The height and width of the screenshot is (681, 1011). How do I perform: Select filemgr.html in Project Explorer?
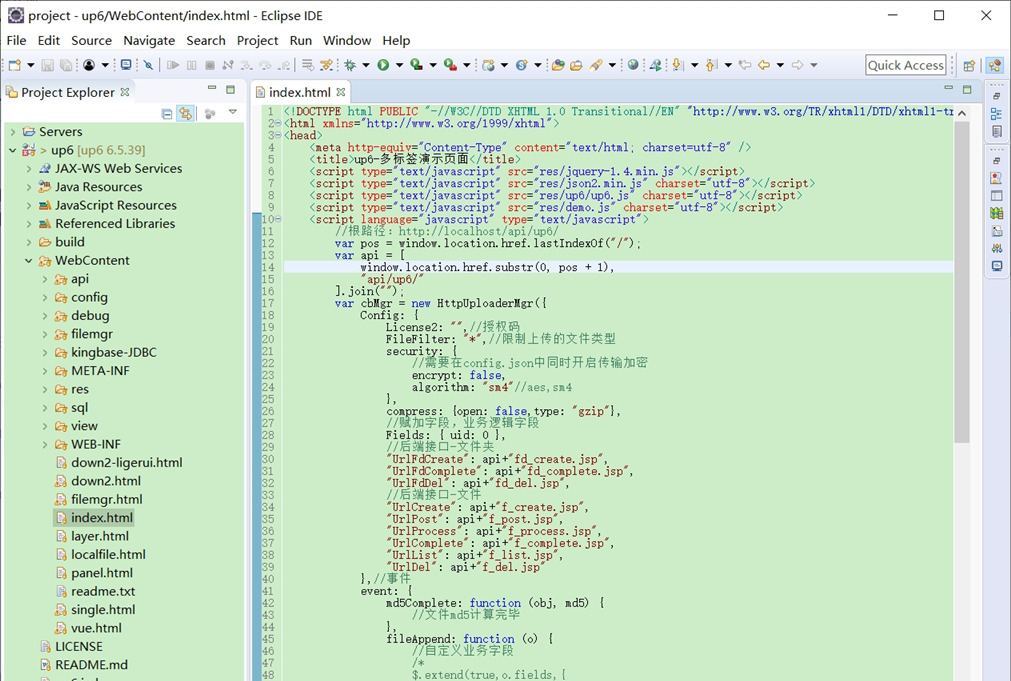[106, 499]
